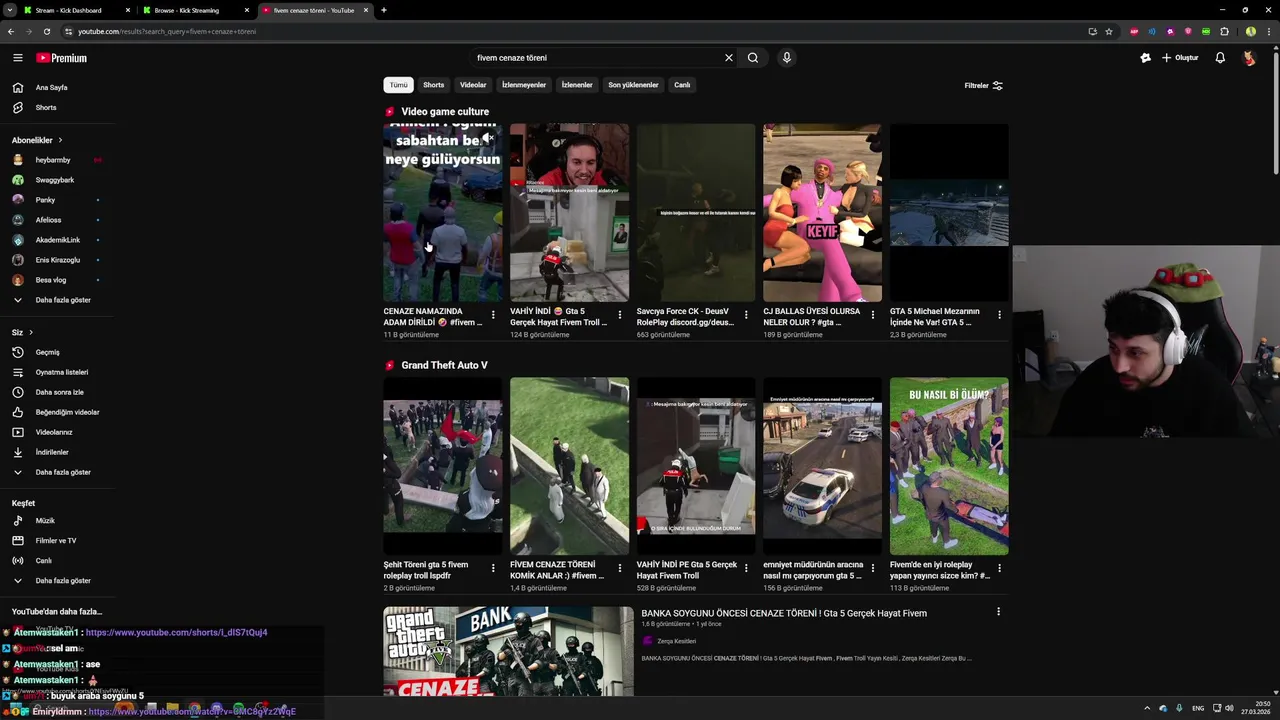Expand Daha fazla göster under Keşfet
The width and height of the screenshot is (1280, 720).
(62, 581)
